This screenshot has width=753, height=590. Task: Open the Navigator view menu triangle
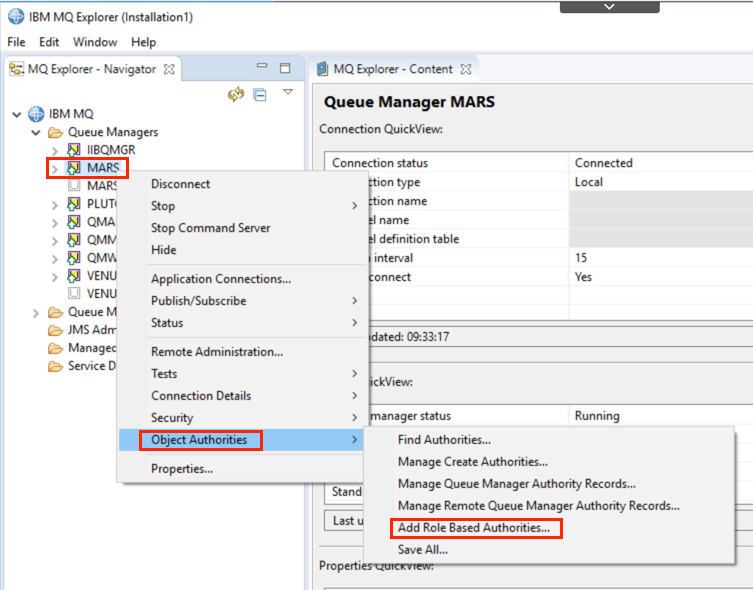tap(288, 91)
